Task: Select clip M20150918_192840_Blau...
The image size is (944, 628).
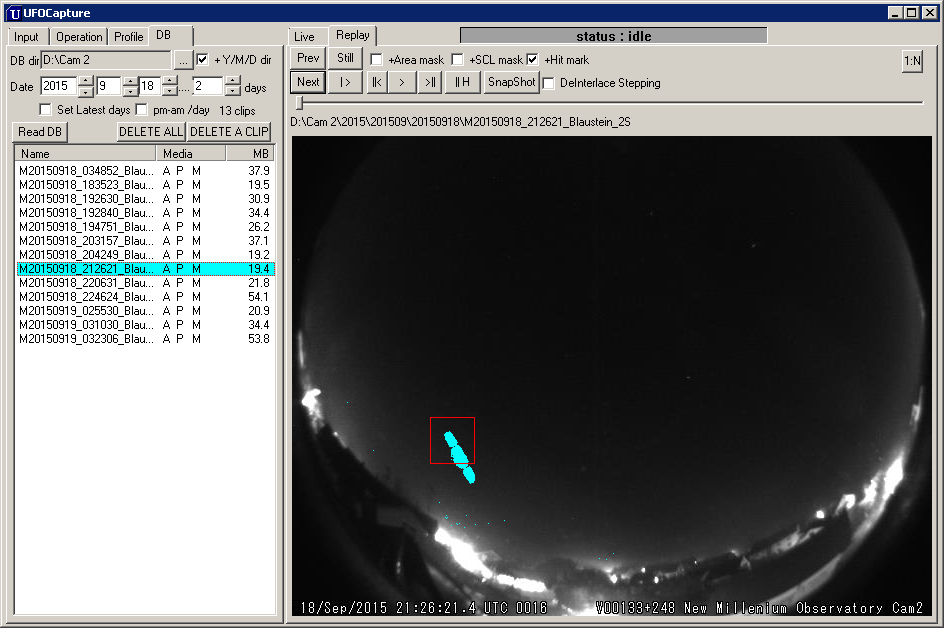Action: coord(145,213)
